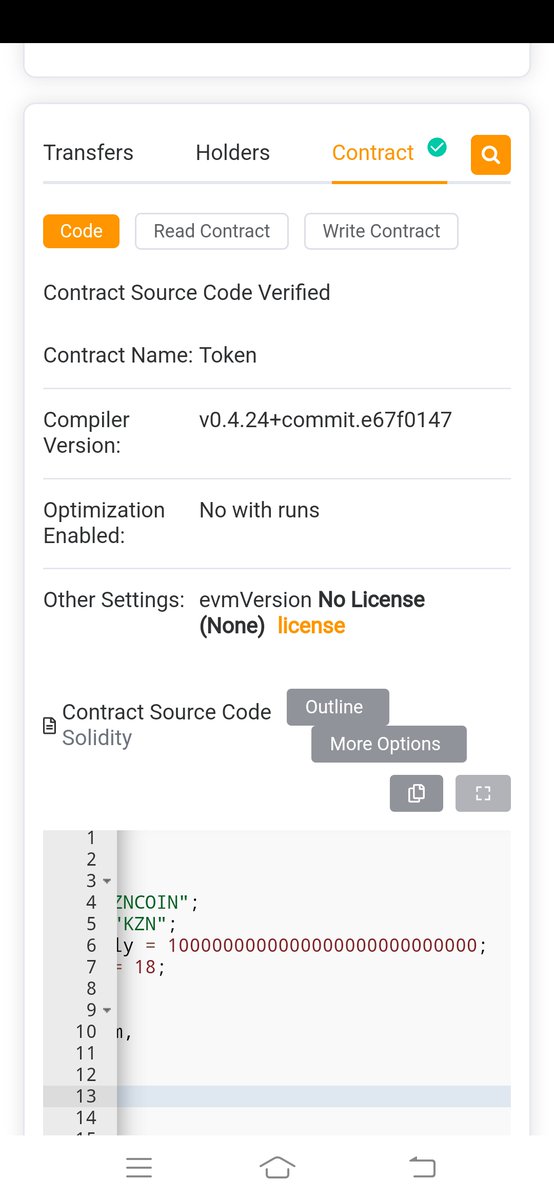Click the Contract Source Code Verified text

click(187, 293)
